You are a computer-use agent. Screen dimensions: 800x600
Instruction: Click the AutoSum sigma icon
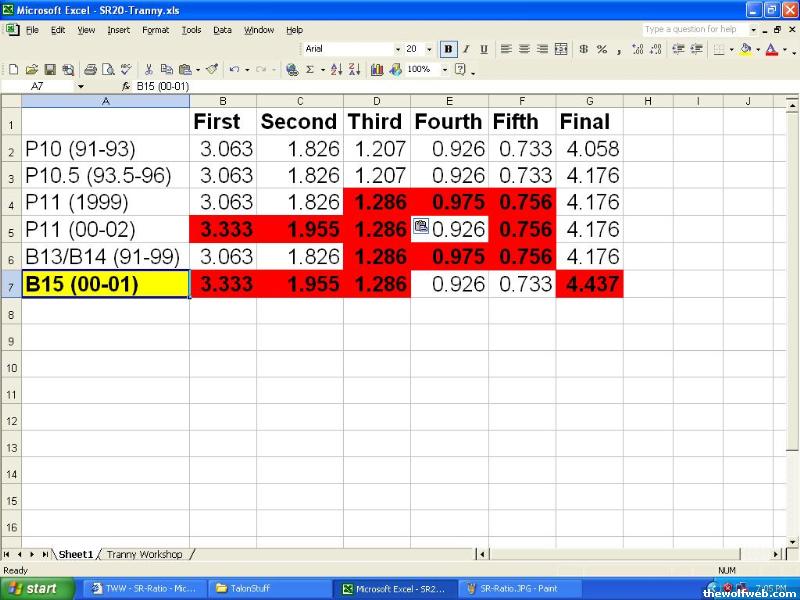click(x=309, y=70)
